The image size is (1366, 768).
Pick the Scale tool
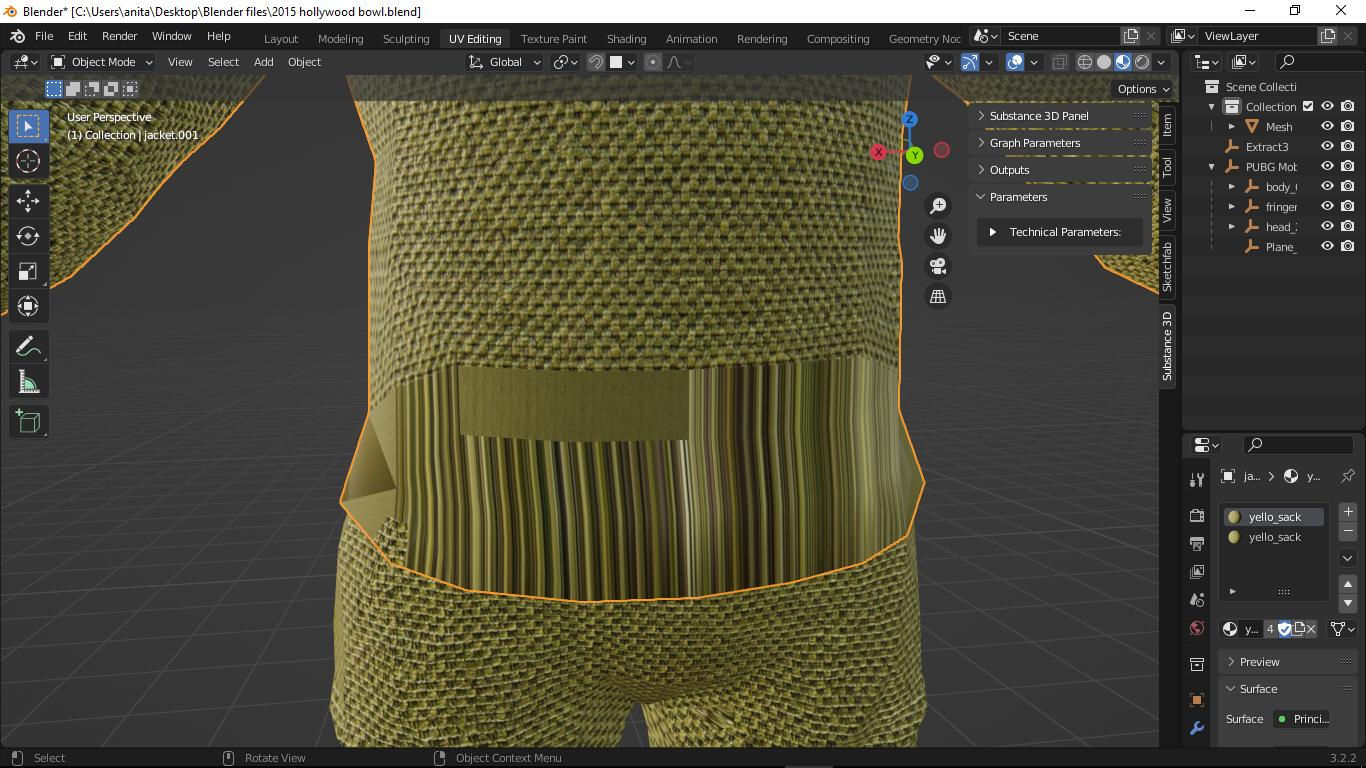[28, 271]
